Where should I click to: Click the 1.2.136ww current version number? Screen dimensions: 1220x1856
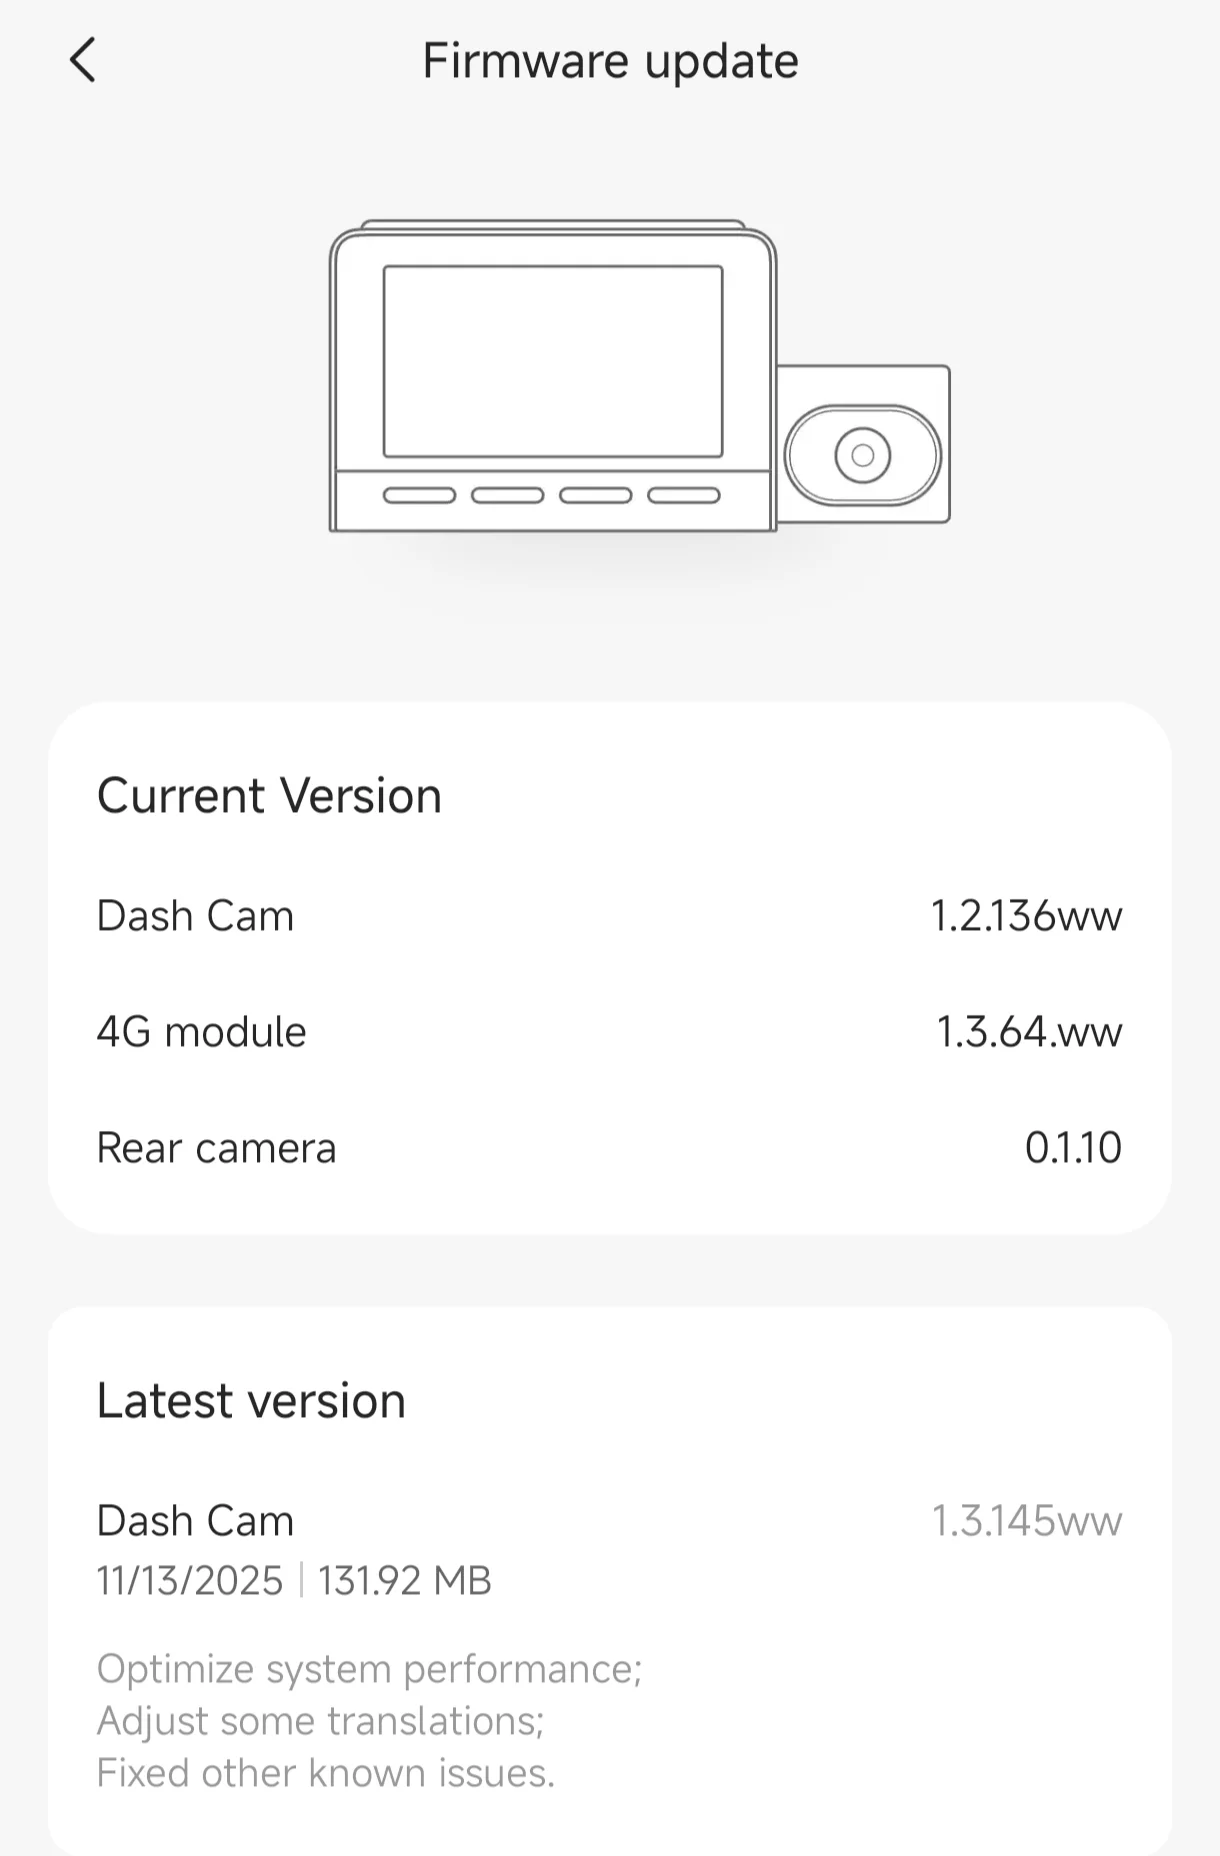coord(1026,916)
